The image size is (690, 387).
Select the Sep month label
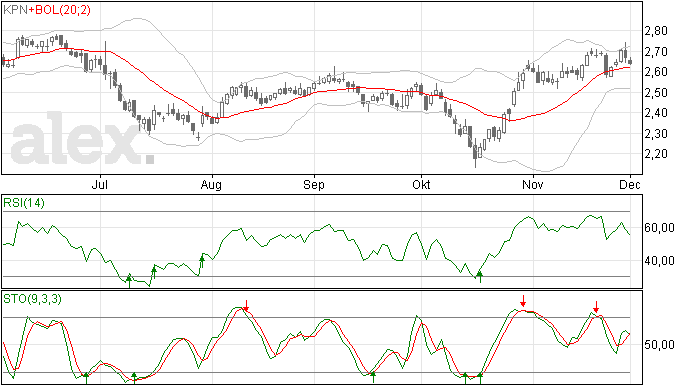coord(314,185)
